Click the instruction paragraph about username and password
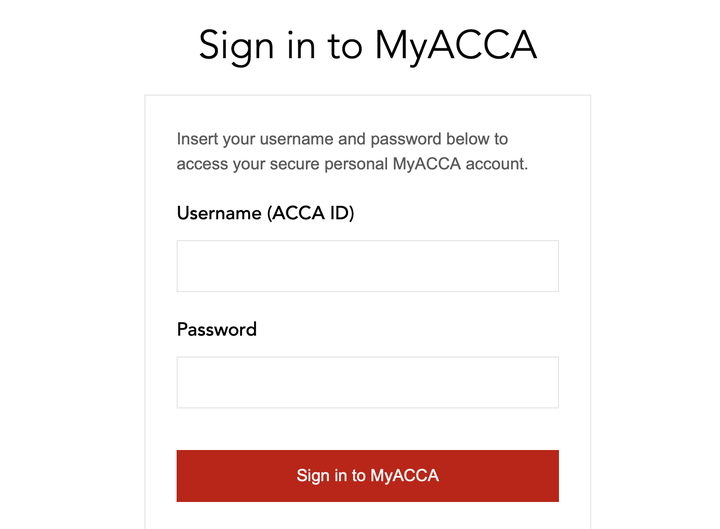Screen dimensions: 720x529 coord(352,151)
